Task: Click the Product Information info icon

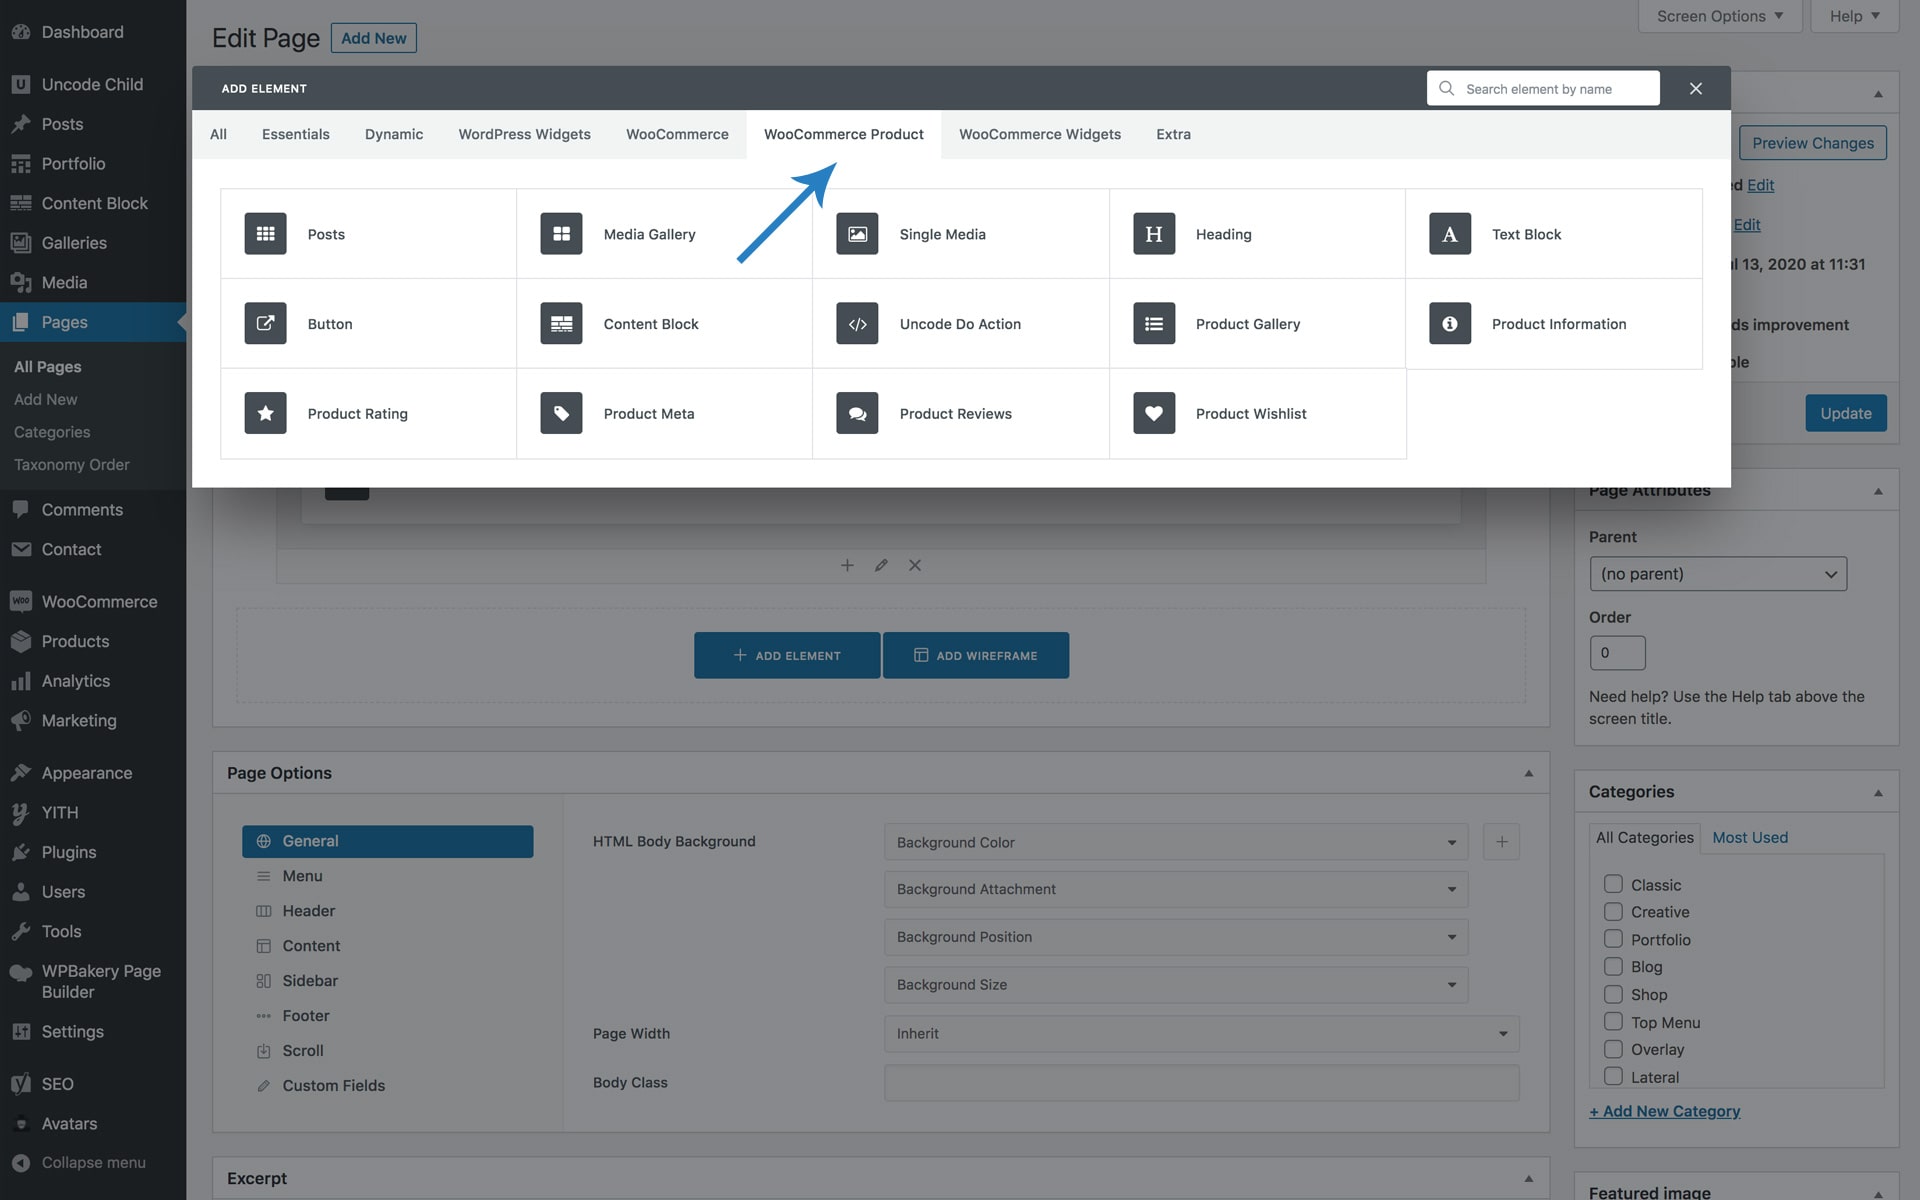Action: click(x=1449, y=323)
